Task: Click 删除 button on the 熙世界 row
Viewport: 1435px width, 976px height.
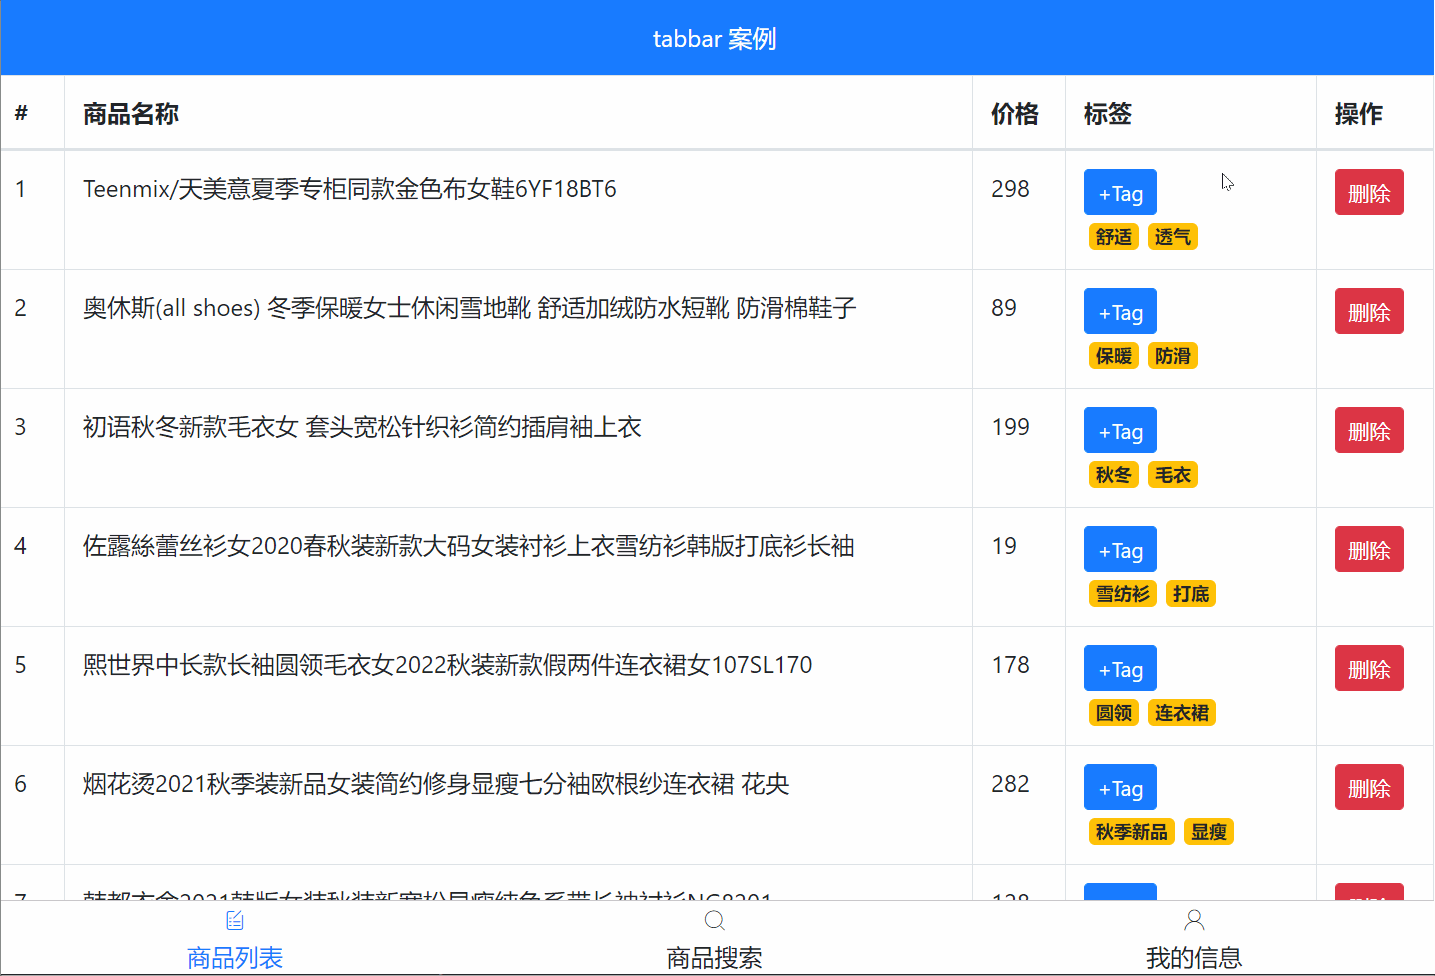Action: (1368, 668)
